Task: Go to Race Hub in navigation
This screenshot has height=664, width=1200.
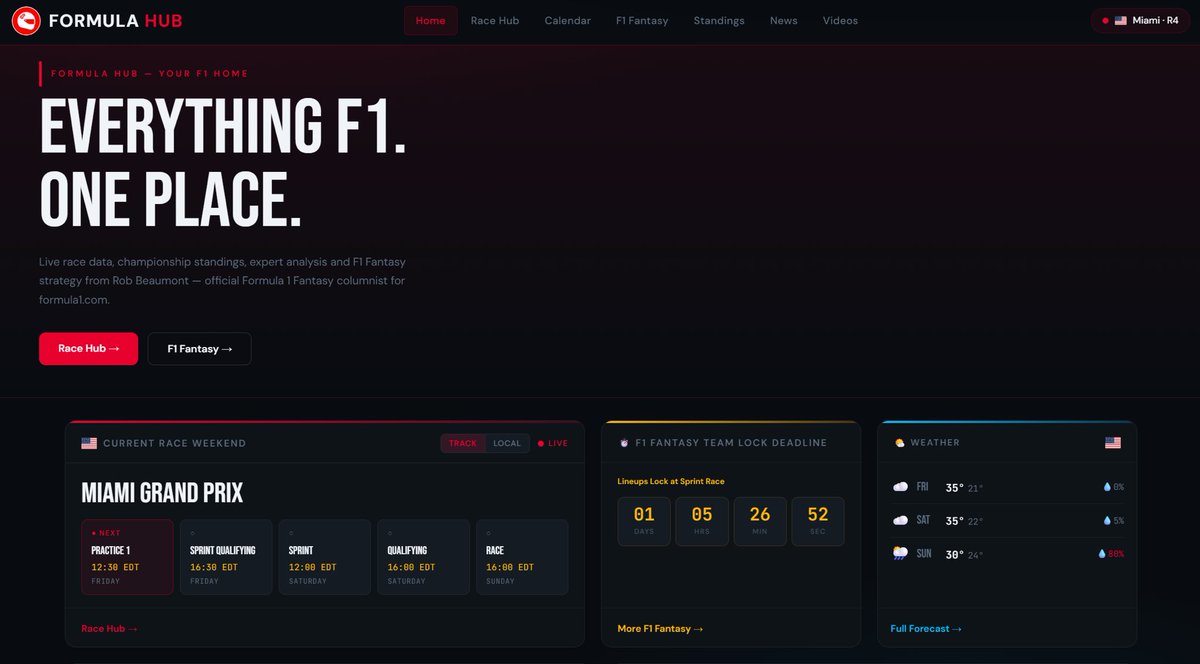Action: point(495,20)
